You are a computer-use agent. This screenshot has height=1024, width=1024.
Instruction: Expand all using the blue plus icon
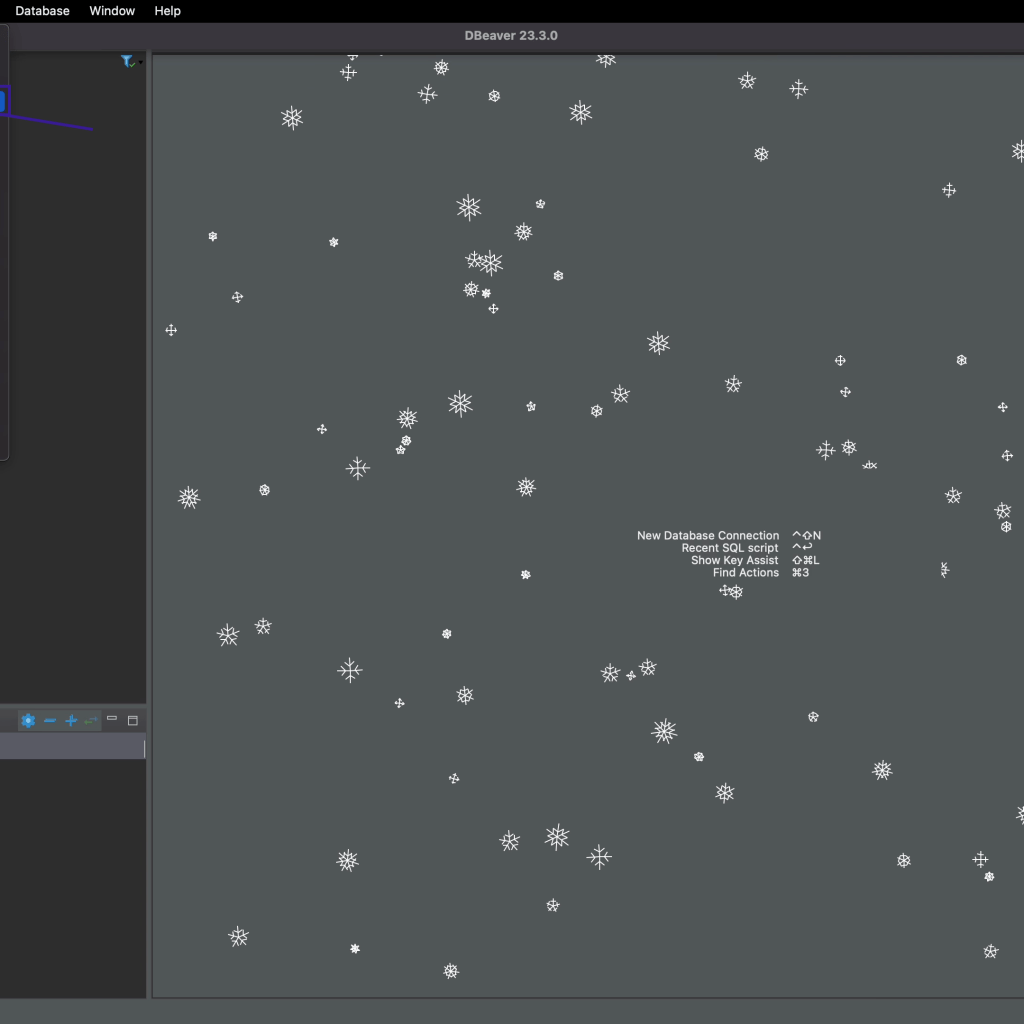point(71,720)
